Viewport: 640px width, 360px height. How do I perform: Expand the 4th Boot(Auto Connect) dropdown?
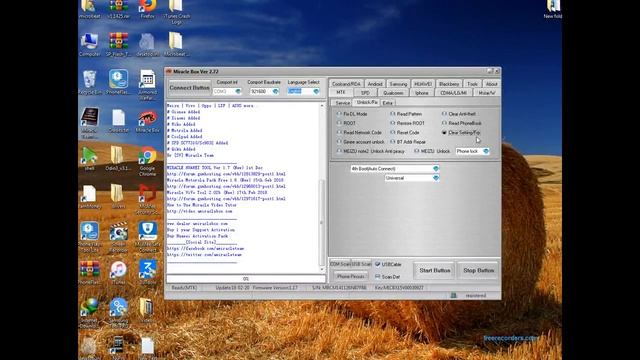[x=436, y=169]
